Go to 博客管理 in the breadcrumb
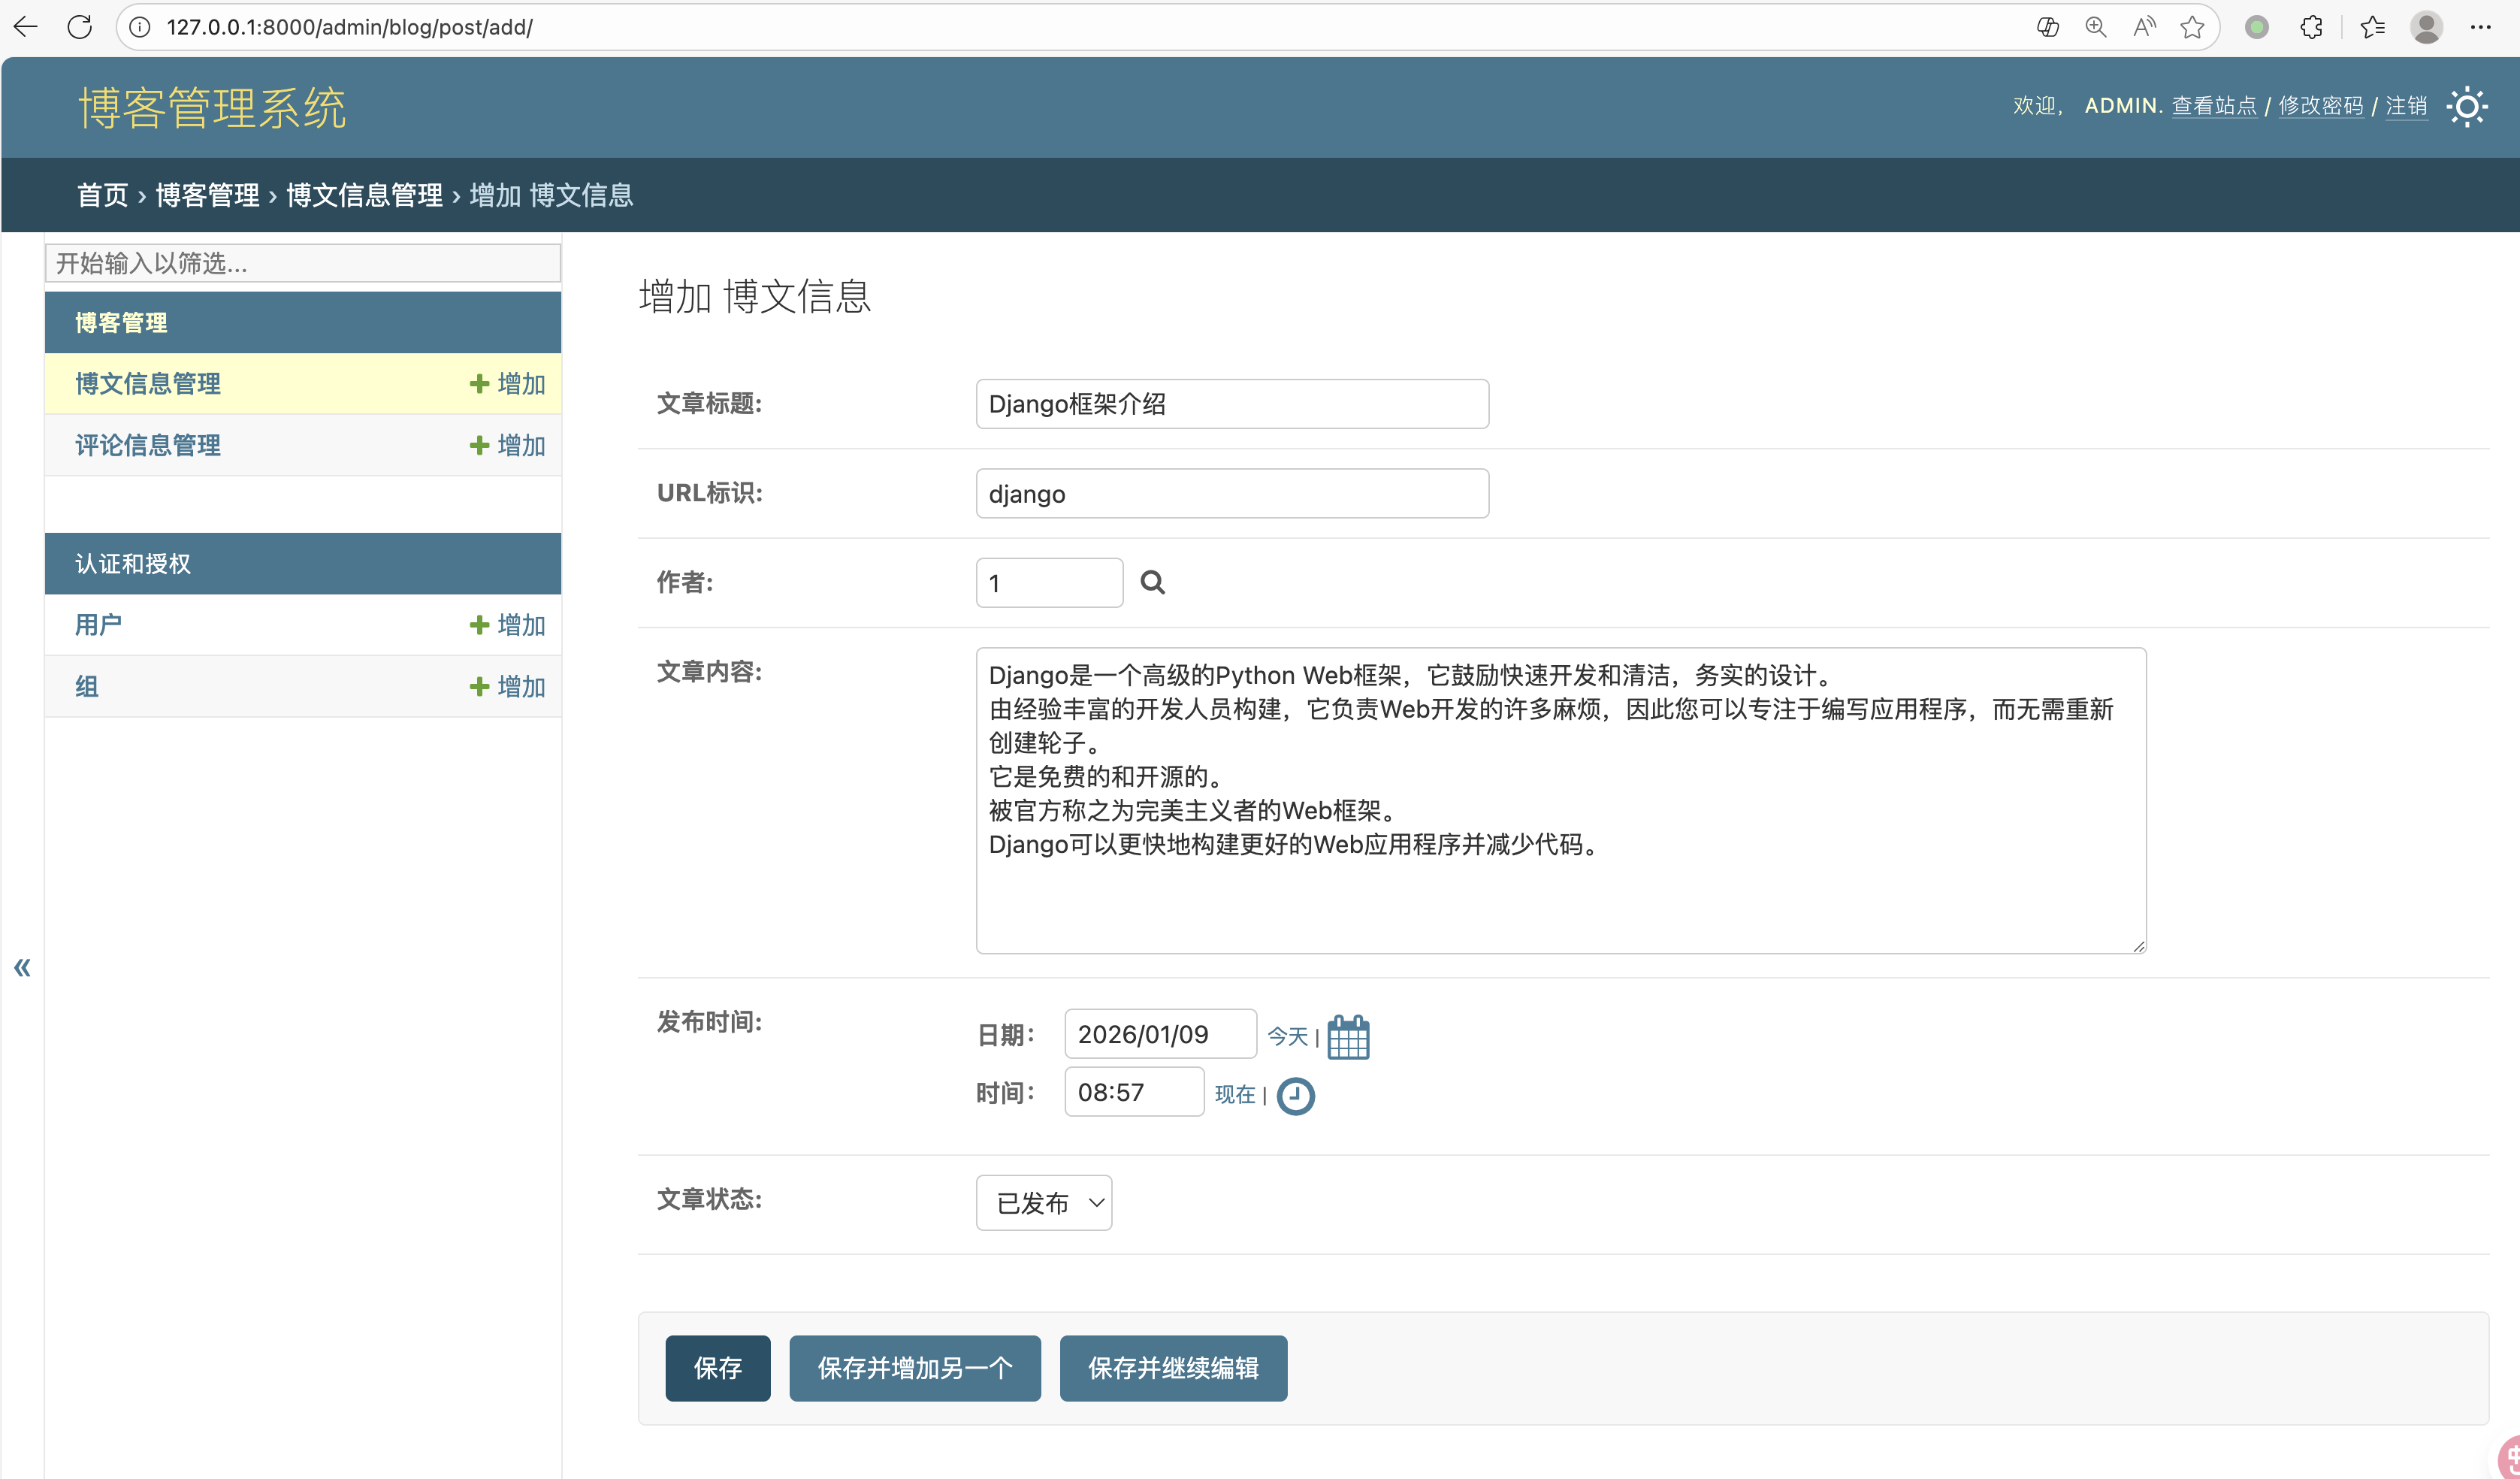 (207, 195)
